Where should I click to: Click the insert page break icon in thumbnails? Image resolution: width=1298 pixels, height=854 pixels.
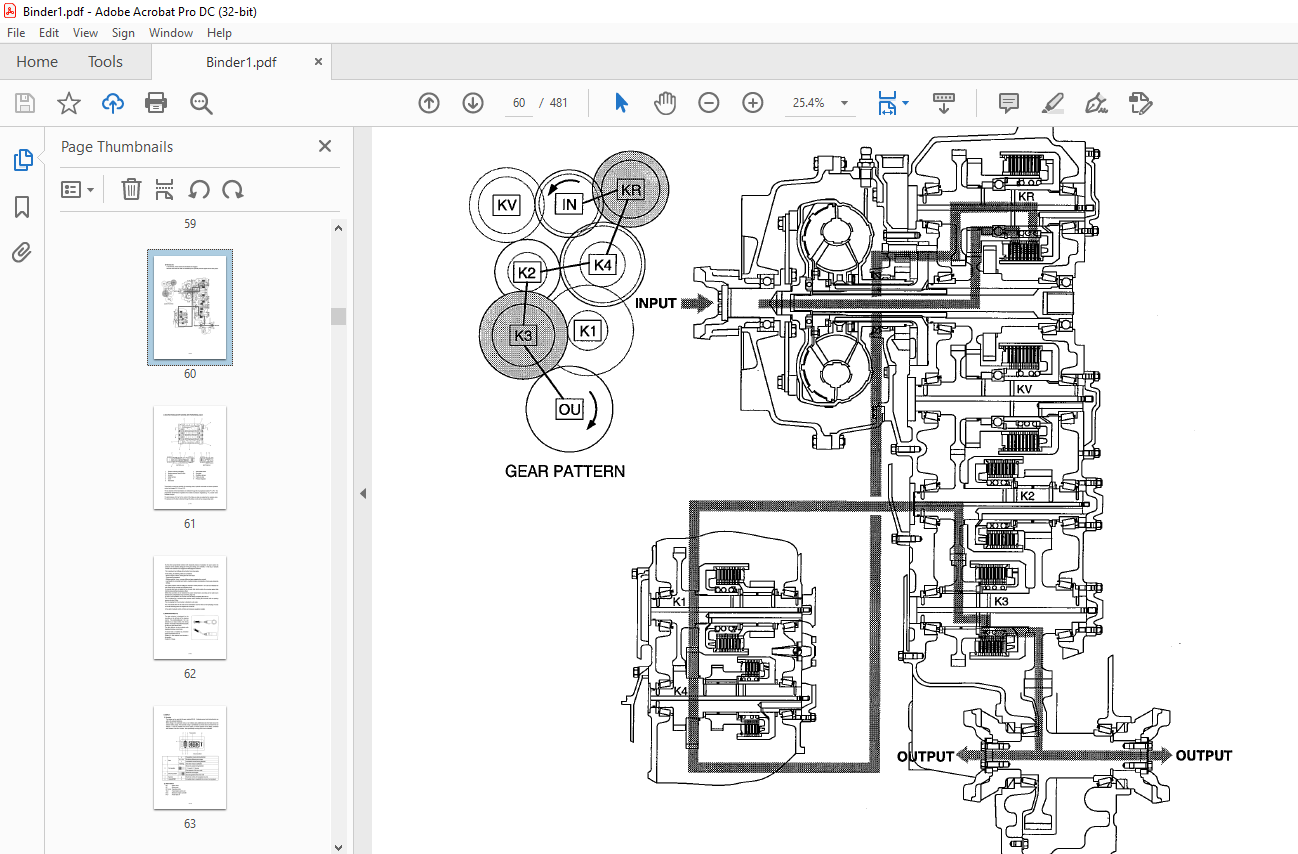coord(165,189)
